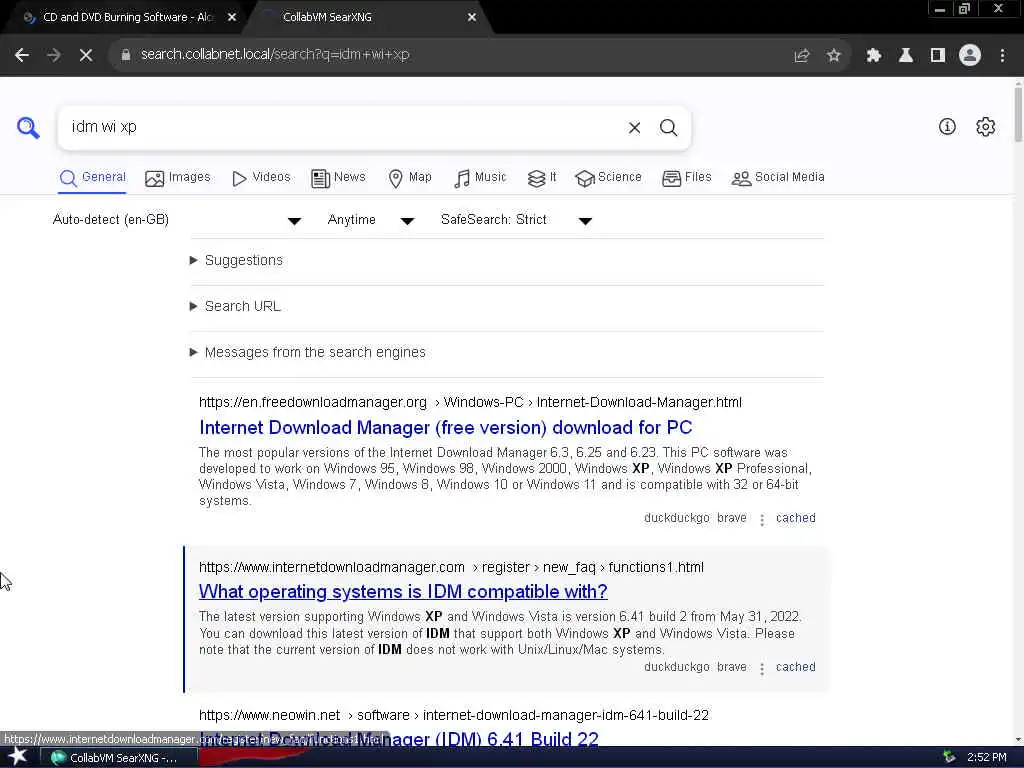Open the About info icon
Image resolution: width=1024 pixels, height=768 pixels.
click(x=947, y=127)
